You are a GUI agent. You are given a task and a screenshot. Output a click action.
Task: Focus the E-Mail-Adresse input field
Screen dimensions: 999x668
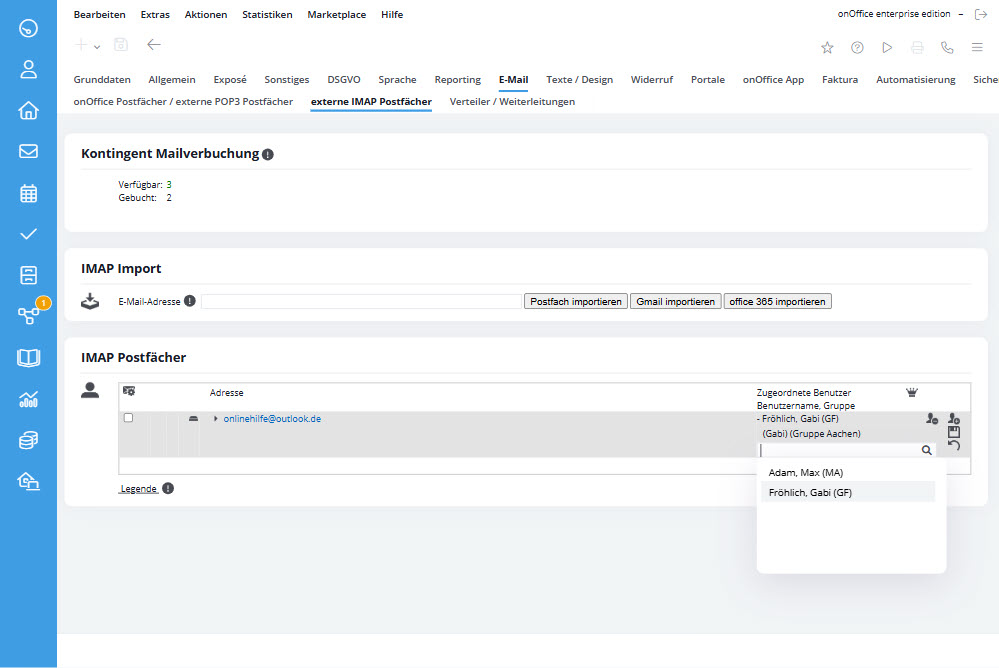[x=361, y=301]
